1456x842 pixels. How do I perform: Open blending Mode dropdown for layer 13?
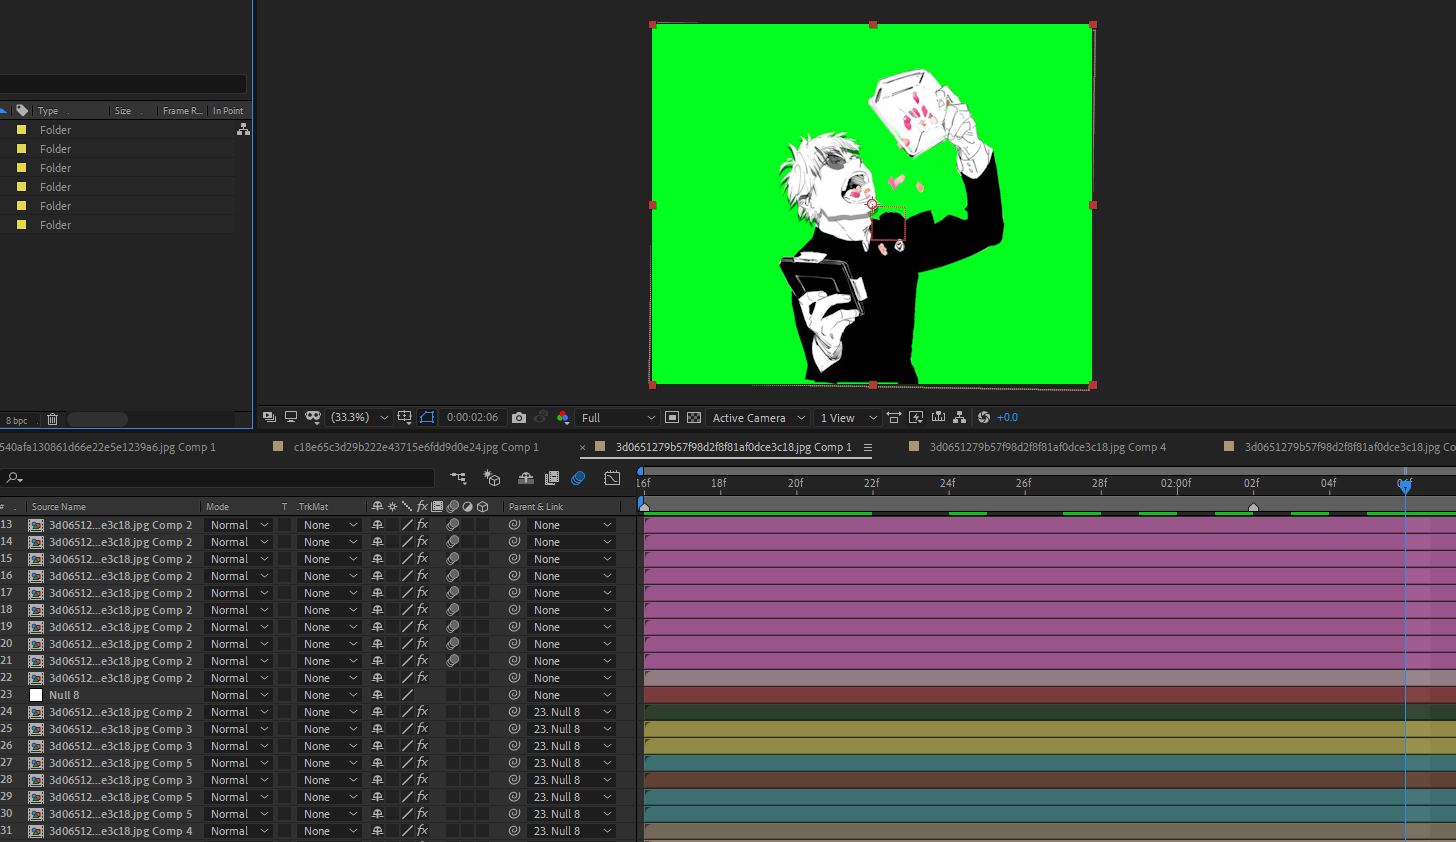(x=238, y=525)
